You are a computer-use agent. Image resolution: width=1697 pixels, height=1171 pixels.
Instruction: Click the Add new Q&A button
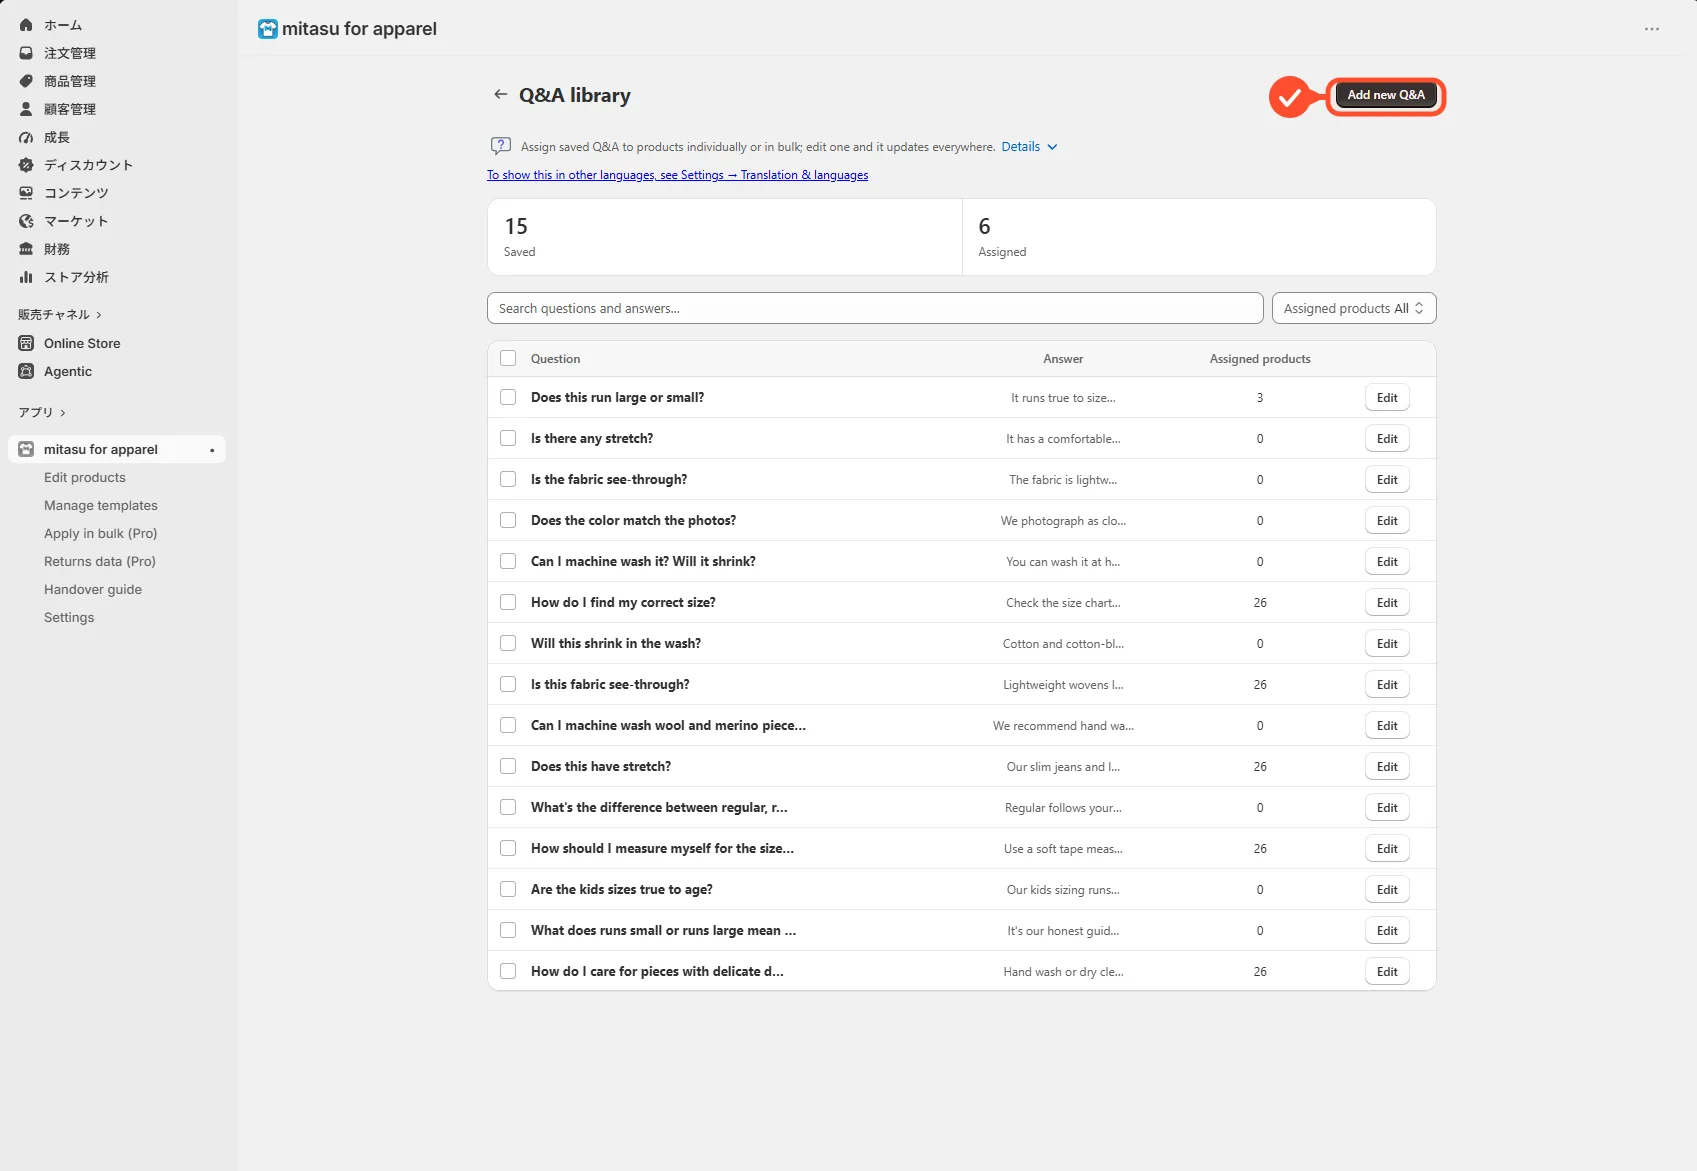click(1386, 95)
